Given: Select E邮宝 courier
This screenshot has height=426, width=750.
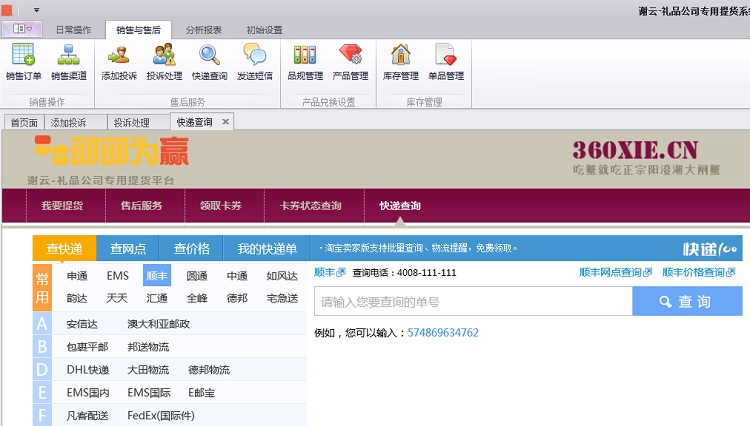Looking at the screenshot, I should click(x=201, y=393).
